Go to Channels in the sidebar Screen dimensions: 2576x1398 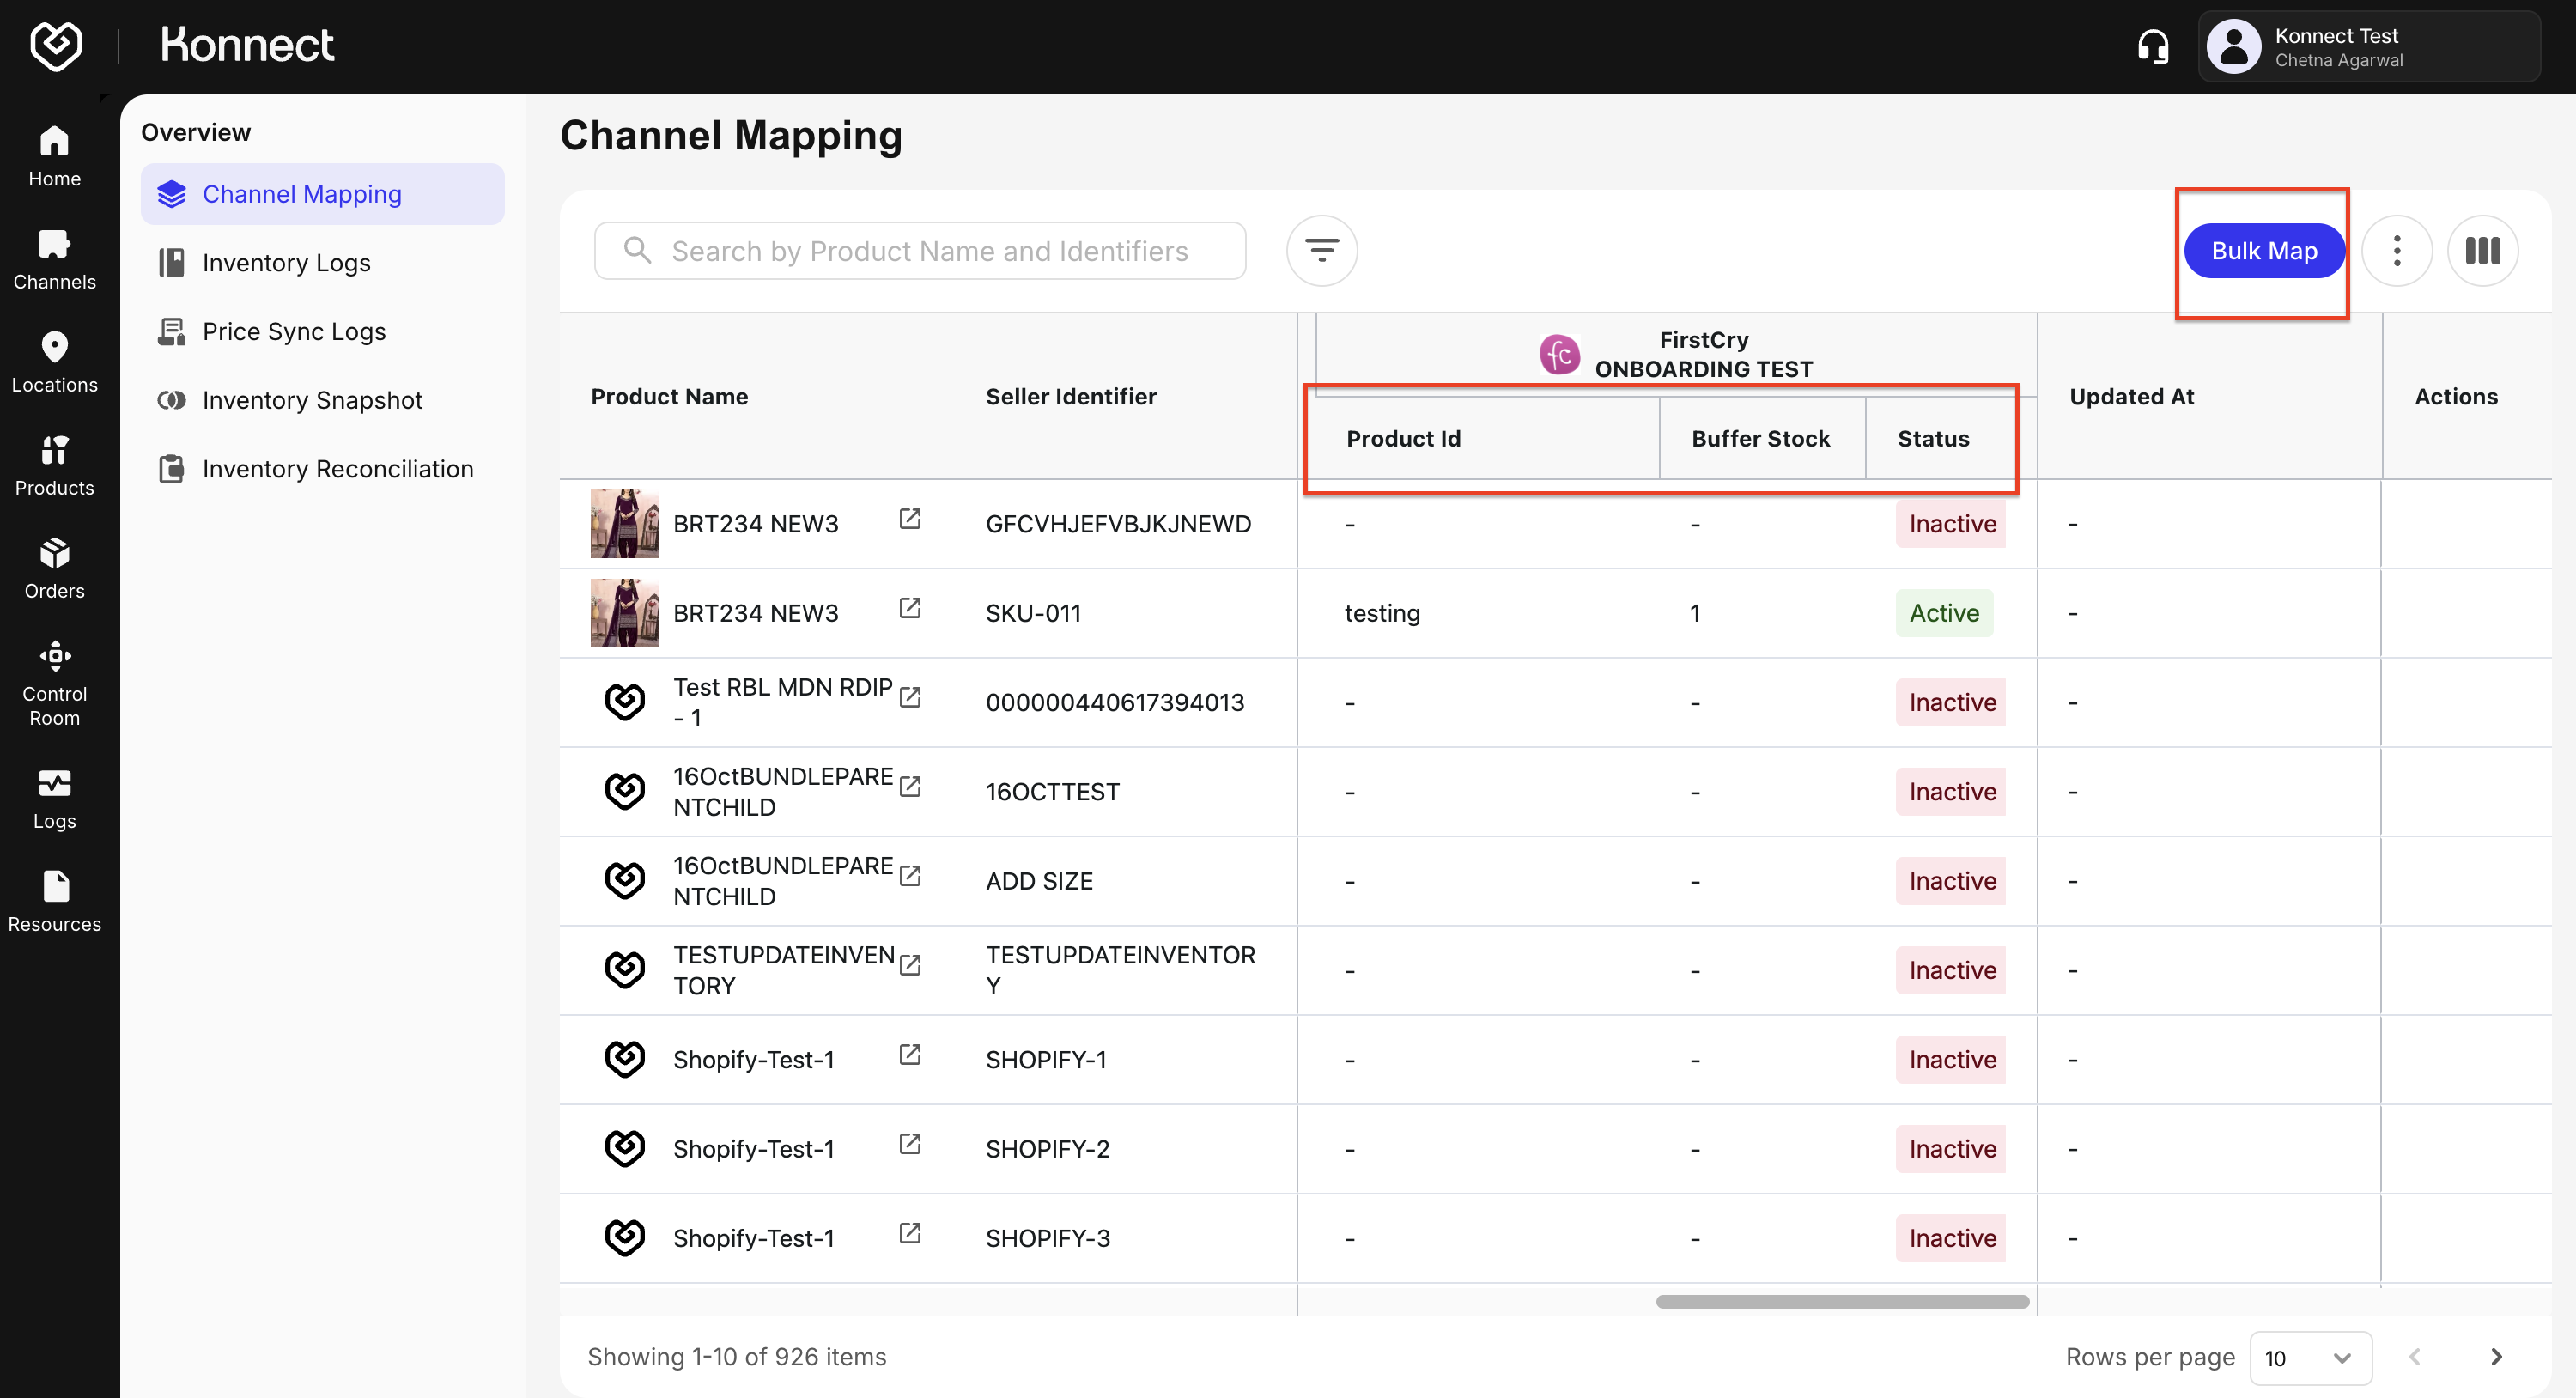(x=54, y=259)
